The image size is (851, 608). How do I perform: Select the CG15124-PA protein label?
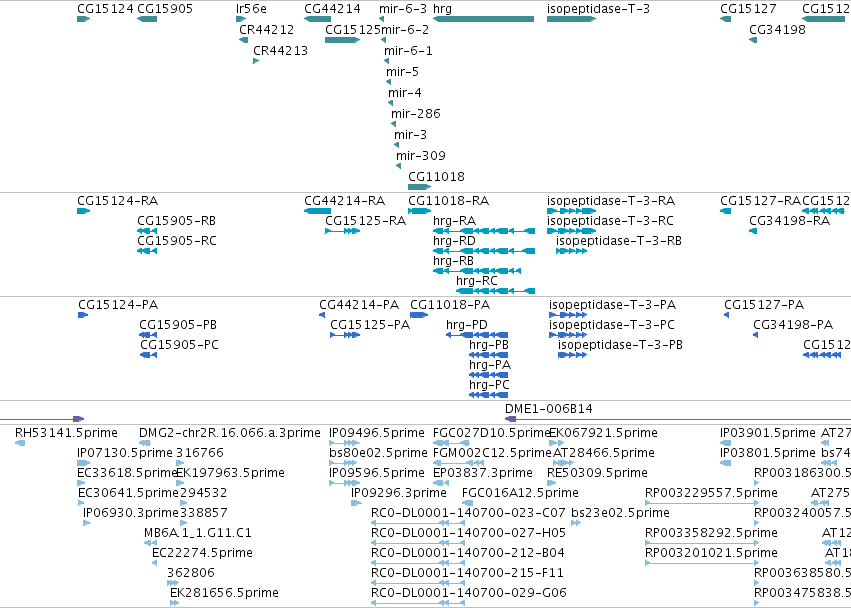(118, 305)
